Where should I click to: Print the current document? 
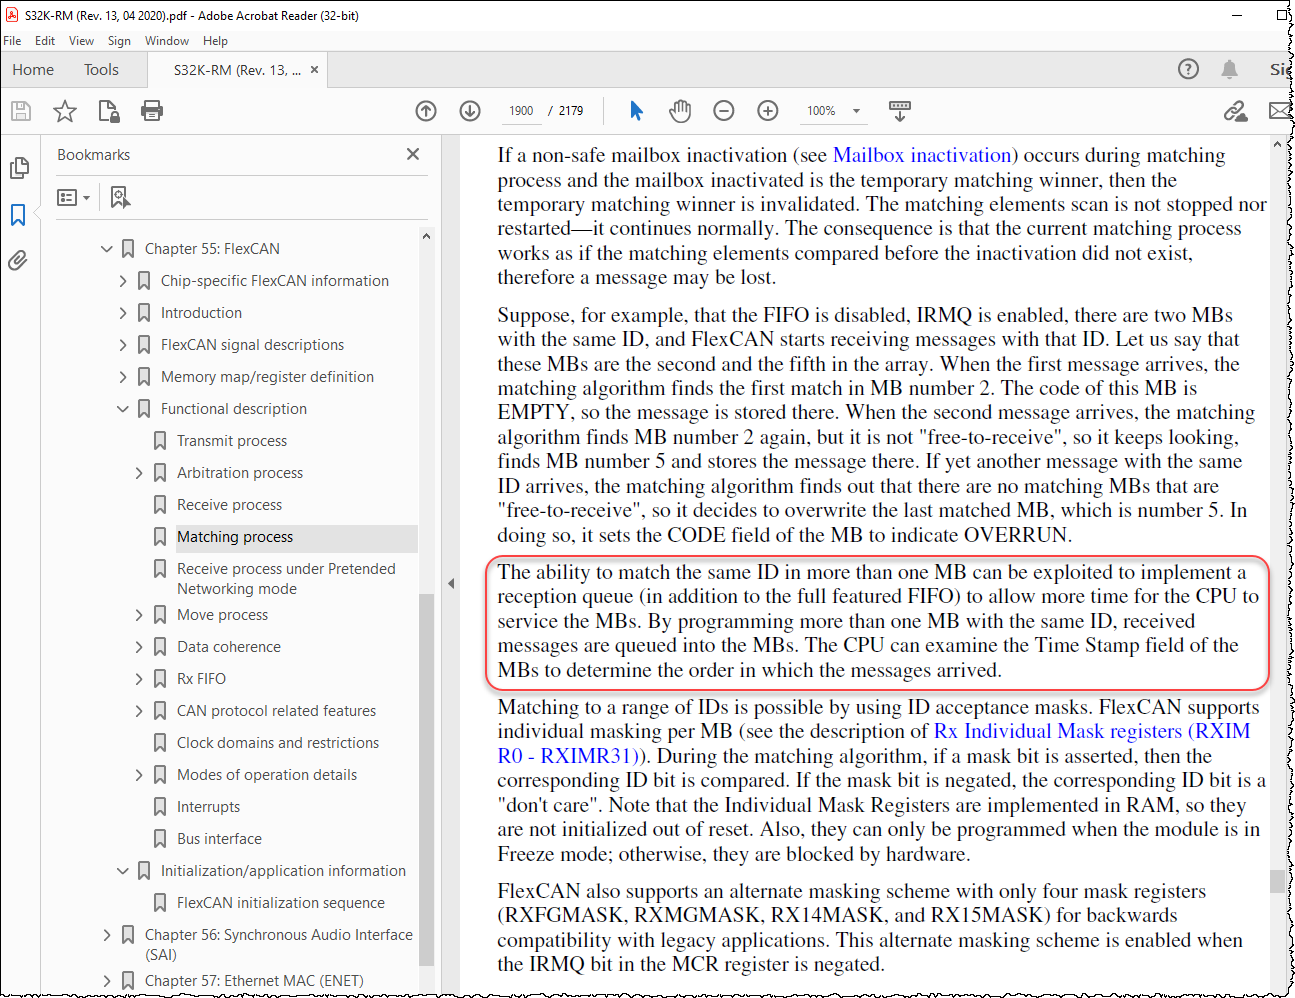pos(151,111)
